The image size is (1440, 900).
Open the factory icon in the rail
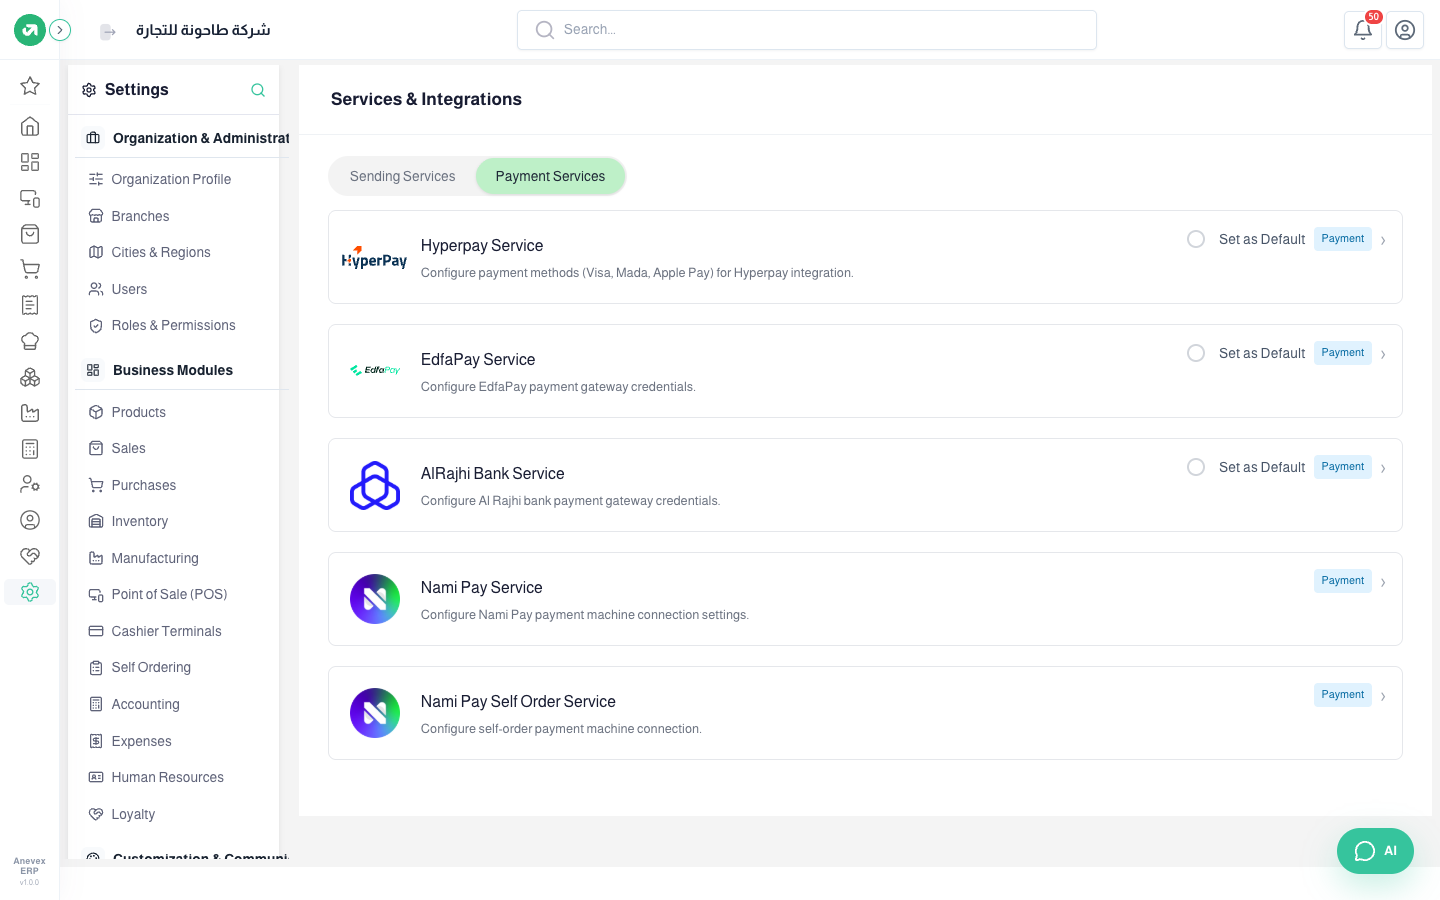tap(30, 413)
